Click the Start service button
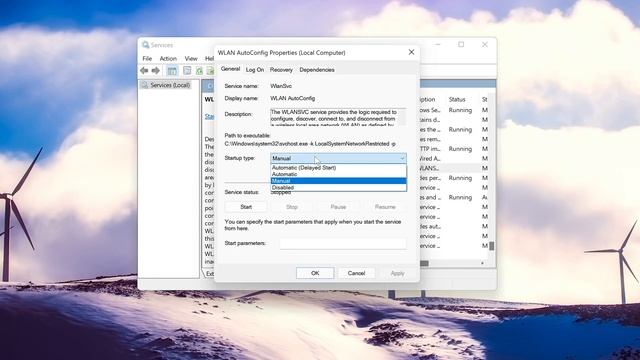Image resolution: width=640 pixels, height=360 pixels. [x=246, y=207]
